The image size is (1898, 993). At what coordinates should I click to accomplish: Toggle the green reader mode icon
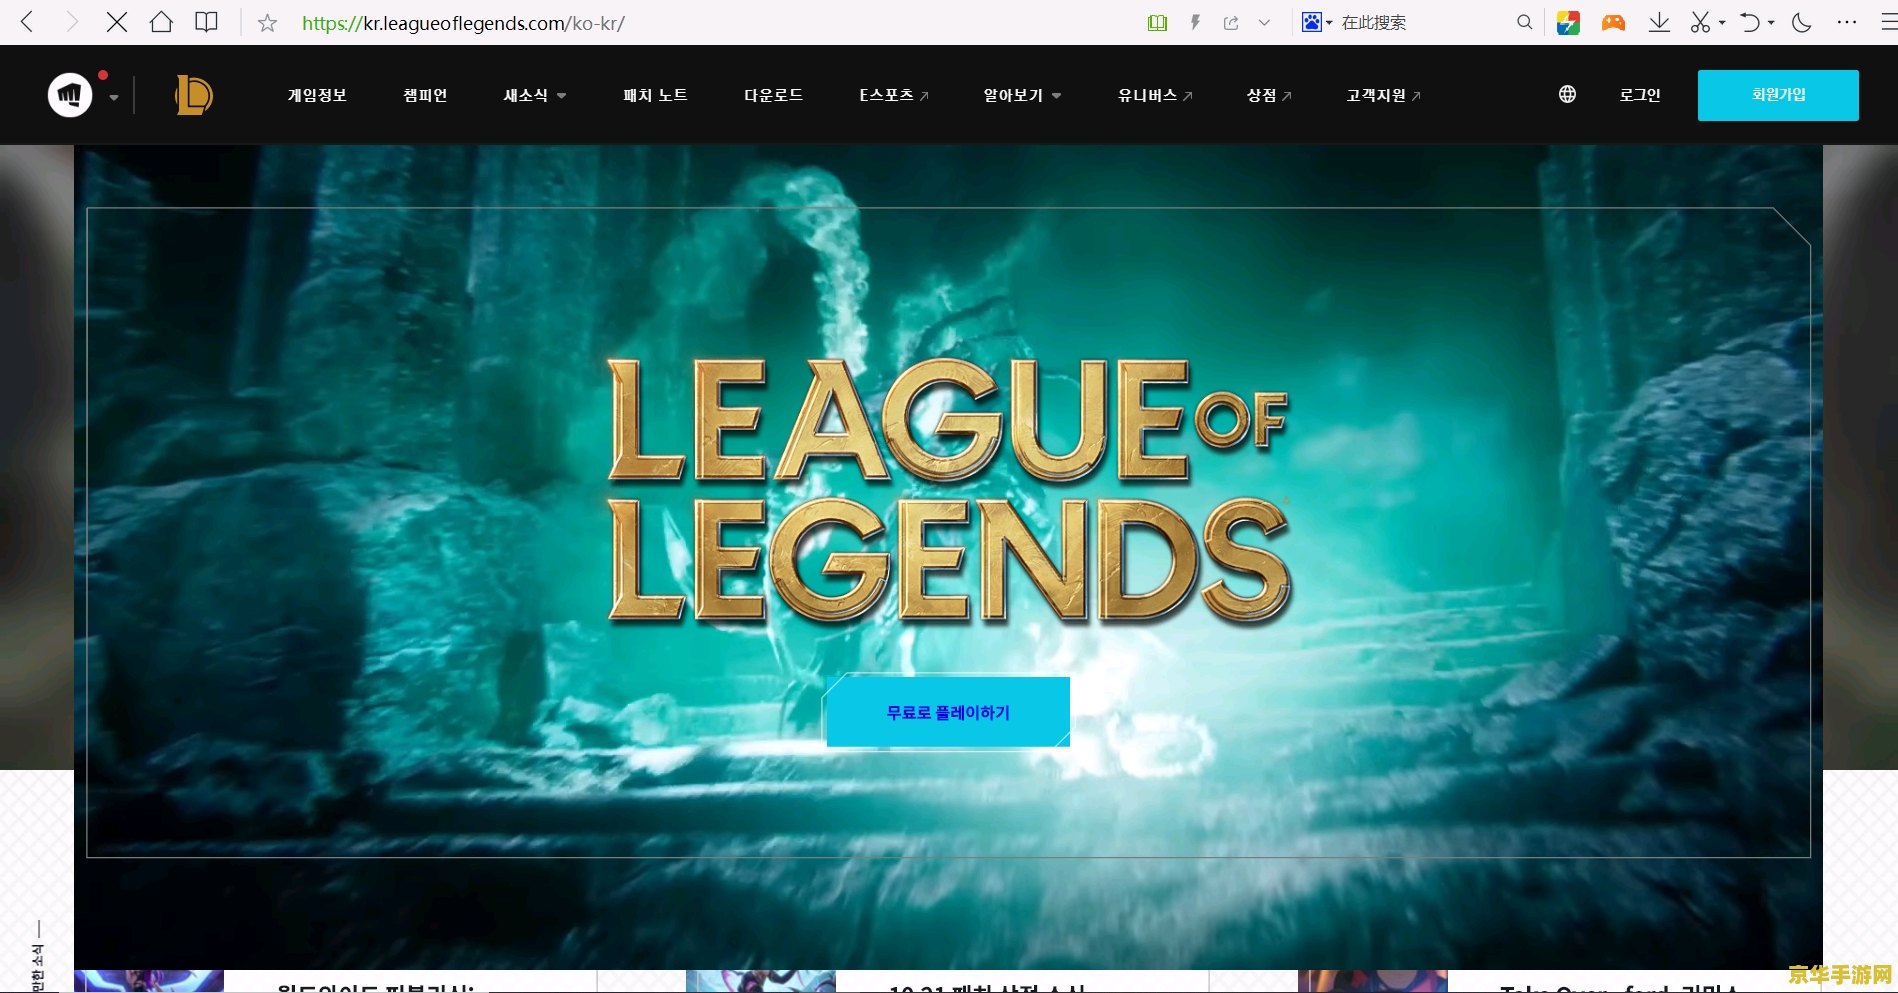(1157, 23)
